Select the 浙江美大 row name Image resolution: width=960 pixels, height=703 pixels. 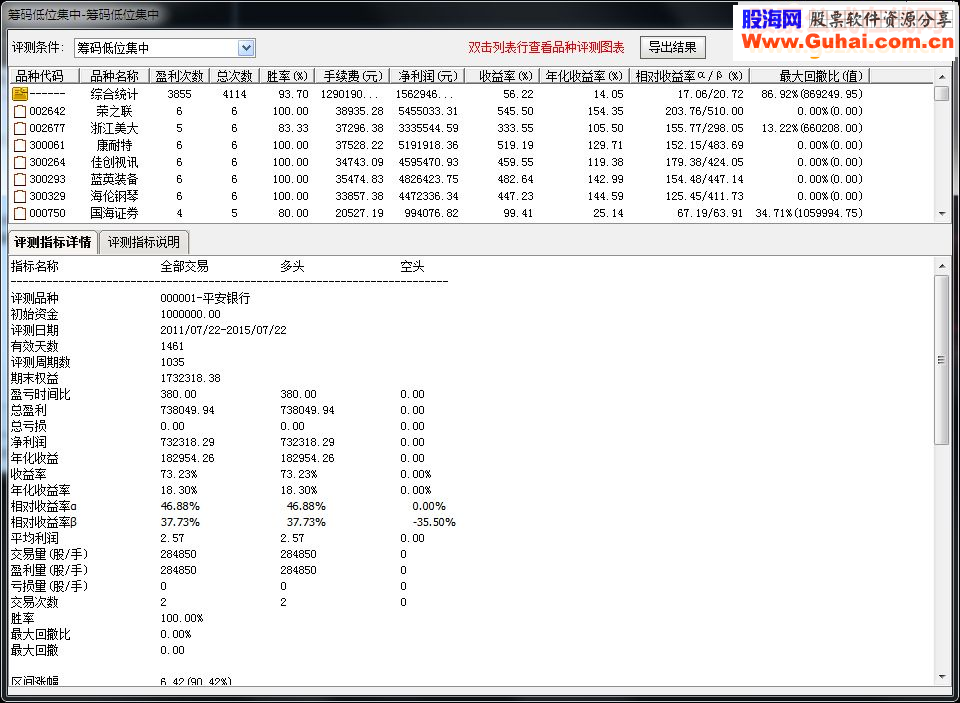[x=114, y=129]
